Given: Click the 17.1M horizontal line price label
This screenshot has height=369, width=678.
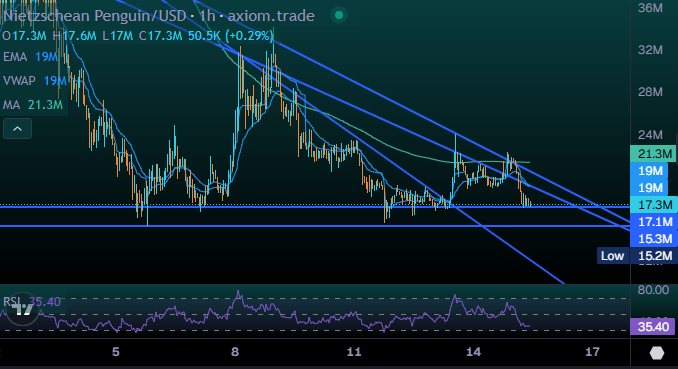Looking at the screenshot, I should pos(654,222).
